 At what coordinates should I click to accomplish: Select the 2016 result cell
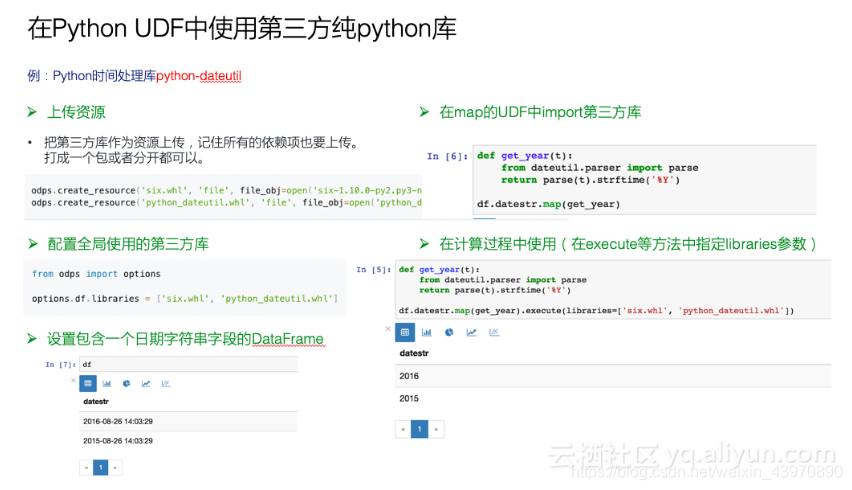pos(613,376)
